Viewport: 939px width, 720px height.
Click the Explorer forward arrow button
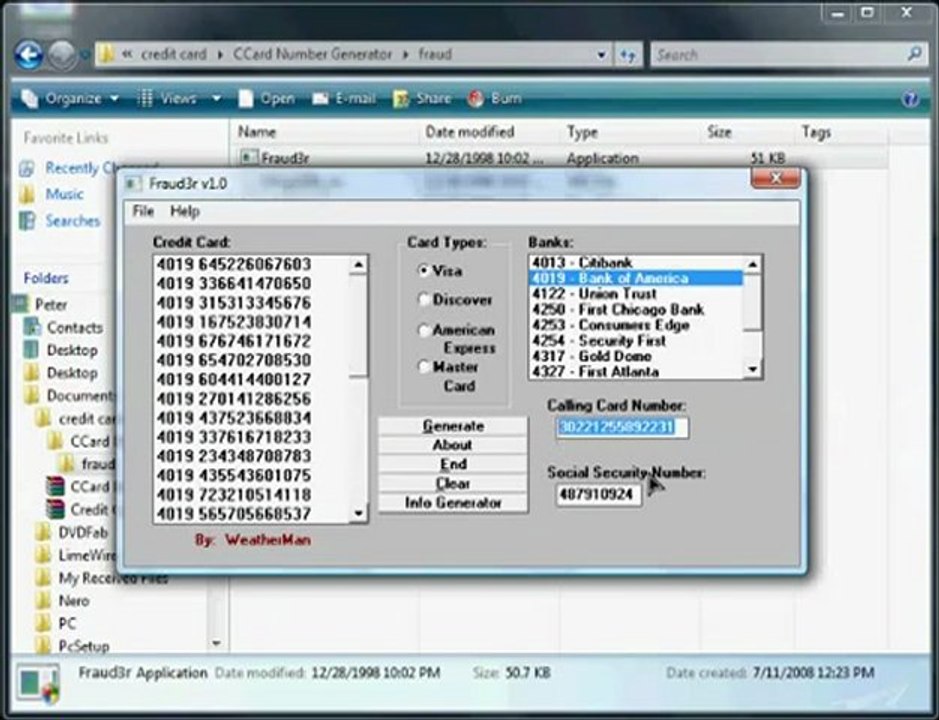coord(62,55)
